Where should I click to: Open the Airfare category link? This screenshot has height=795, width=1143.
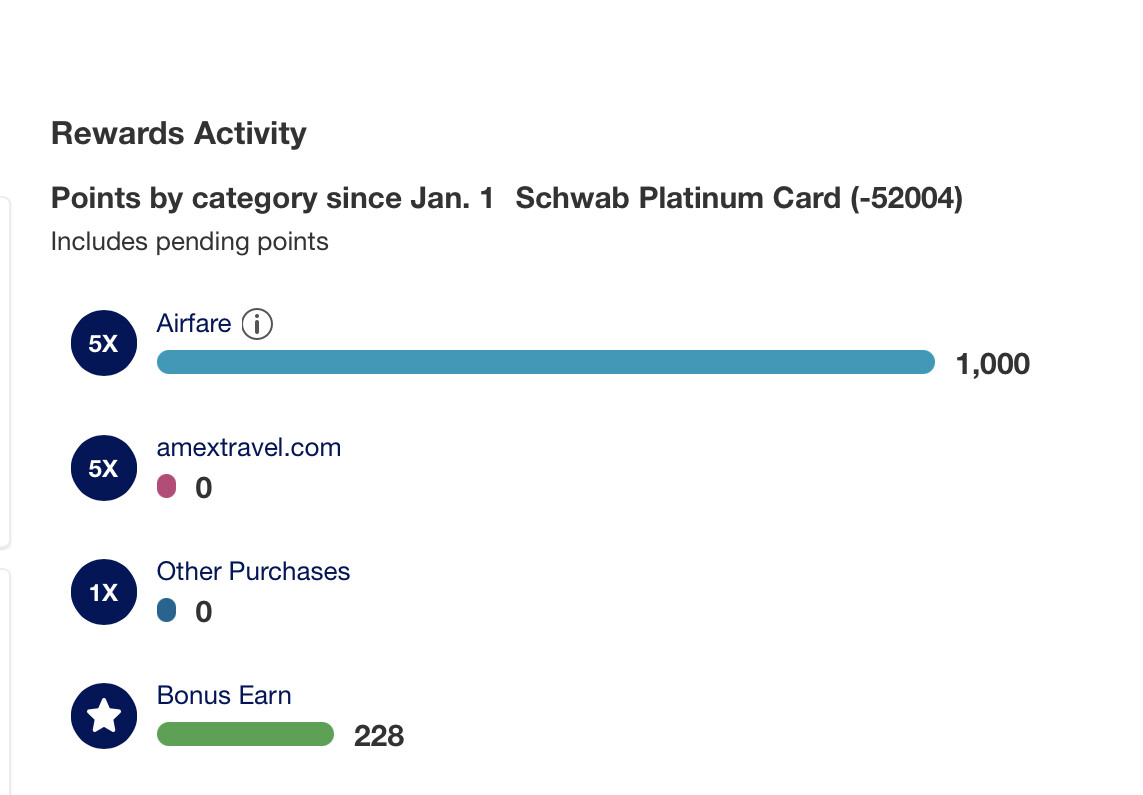[194, 324]
